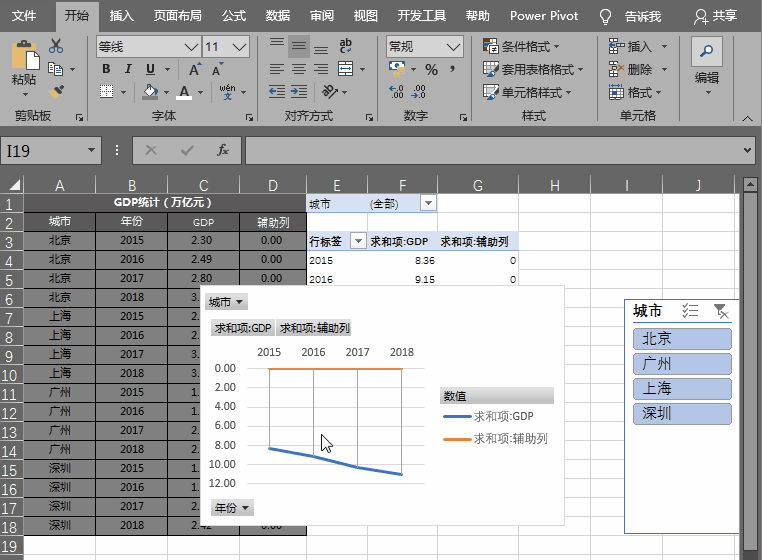The height and width of the screenshot is (560, 762).
Task: Expand the Name Box dropdown arrow
Action: pos(91,150)
